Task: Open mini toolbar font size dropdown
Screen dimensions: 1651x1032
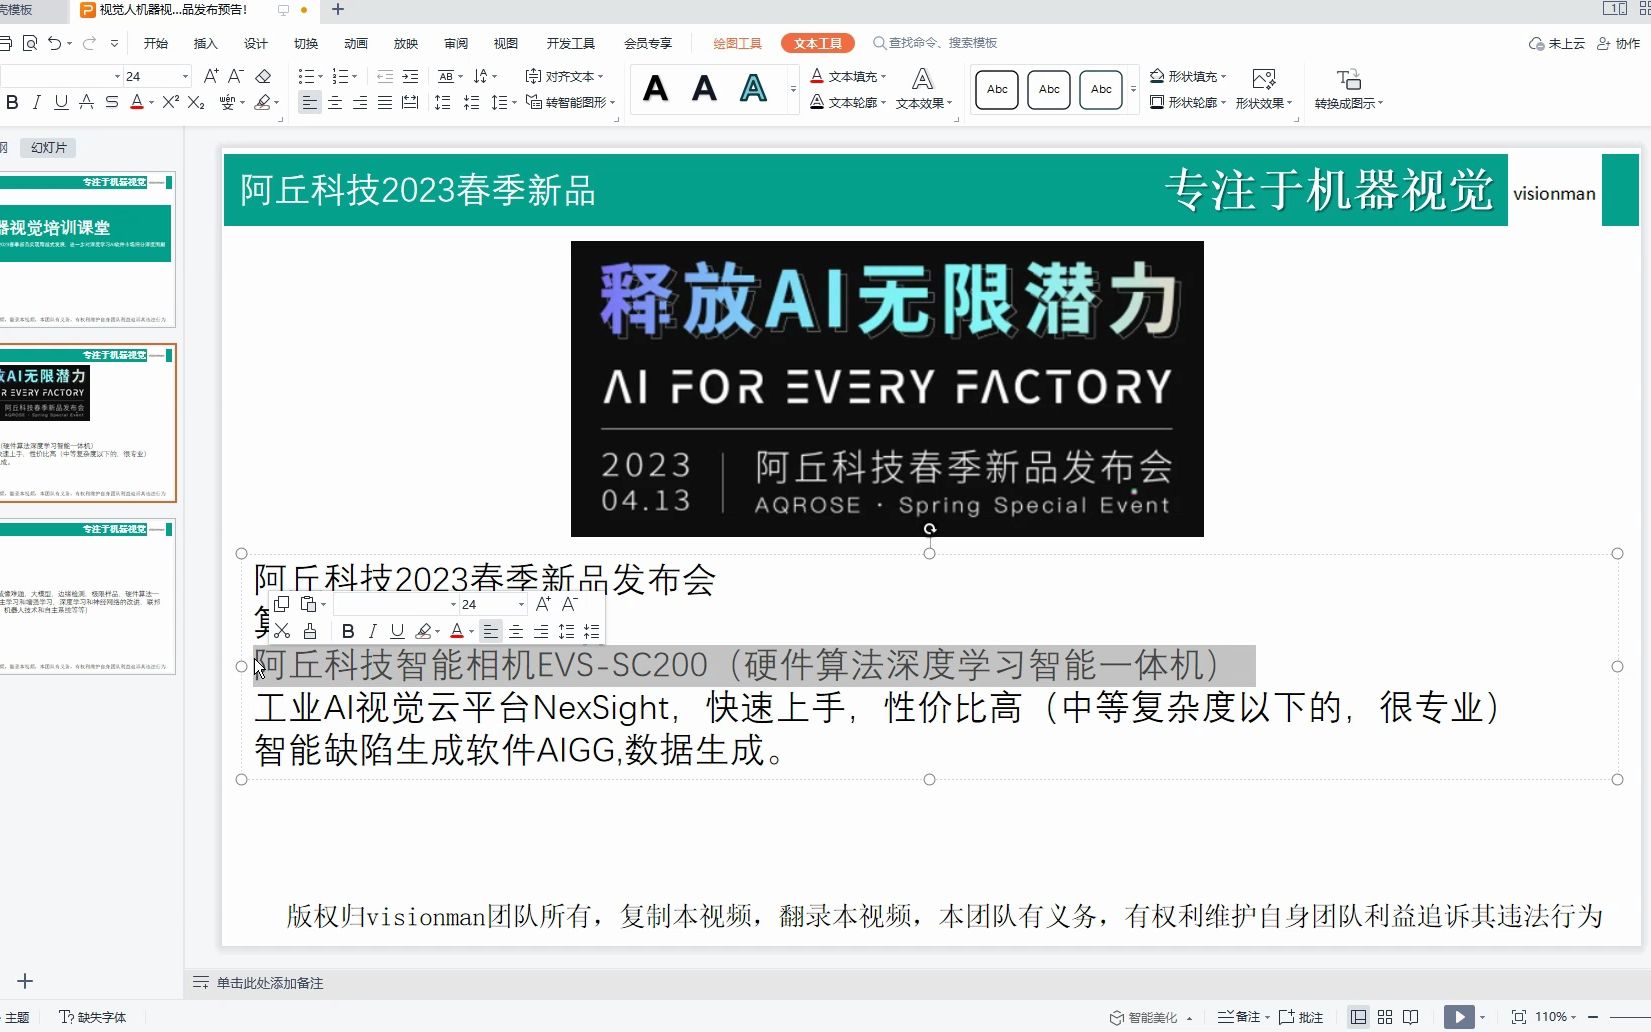Action: (x=521, y=604)
